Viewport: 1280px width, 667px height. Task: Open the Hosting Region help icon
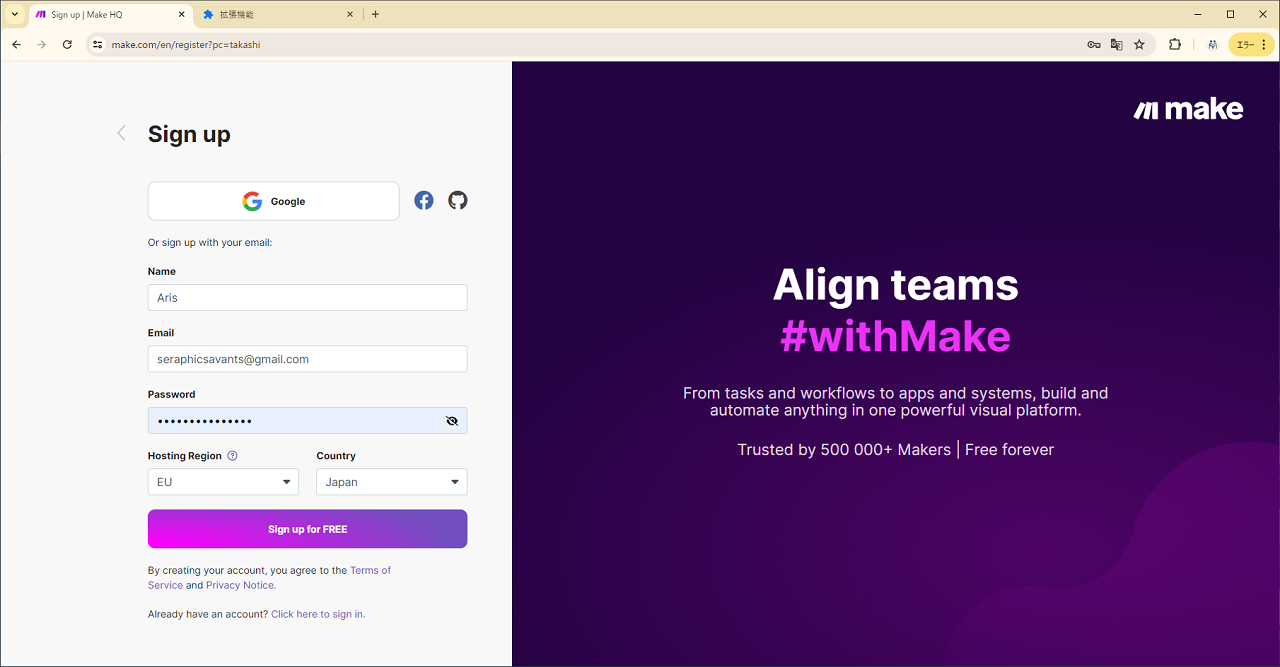[233, 456]
